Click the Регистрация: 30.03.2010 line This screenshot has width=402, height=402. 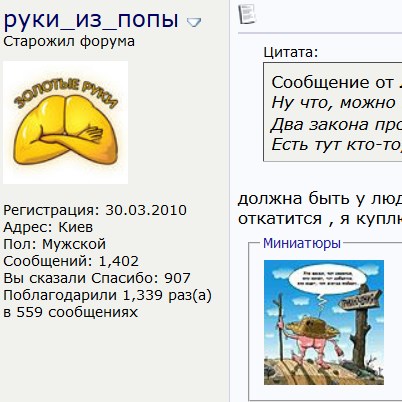coord(95,210)
